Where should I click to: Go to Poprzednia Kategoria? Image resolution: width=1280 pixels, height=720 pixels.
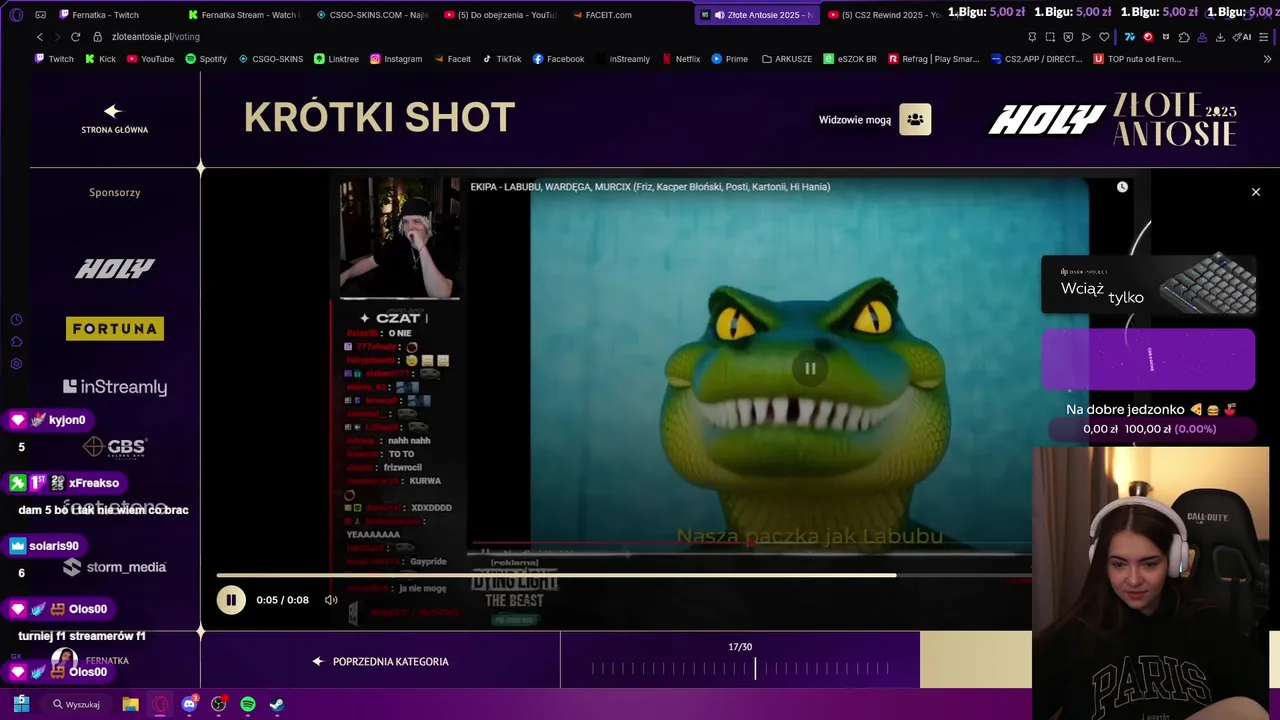[x=380, y=661]
